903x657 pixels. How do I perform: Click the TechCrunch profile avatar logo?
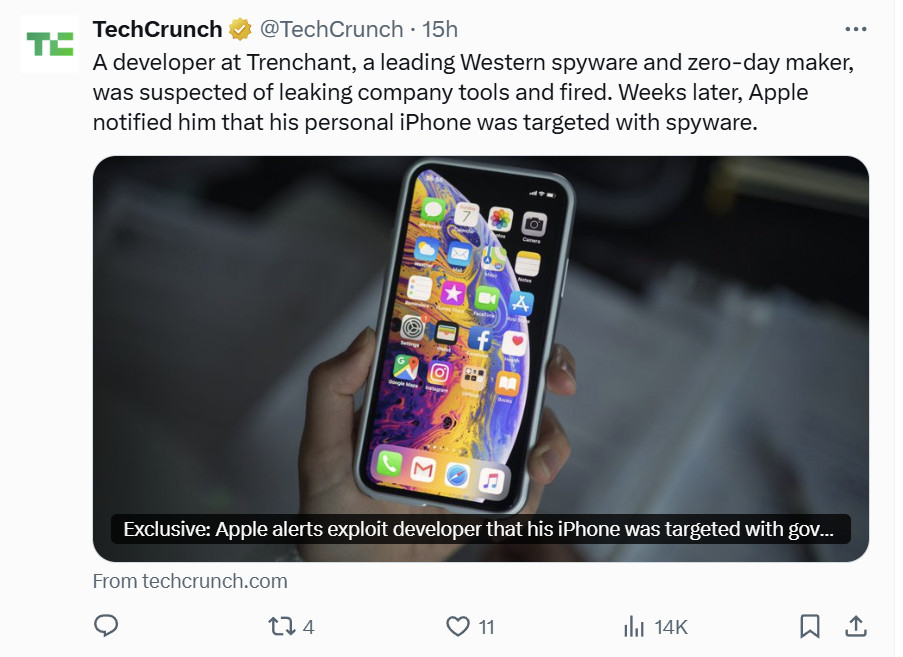49,44
